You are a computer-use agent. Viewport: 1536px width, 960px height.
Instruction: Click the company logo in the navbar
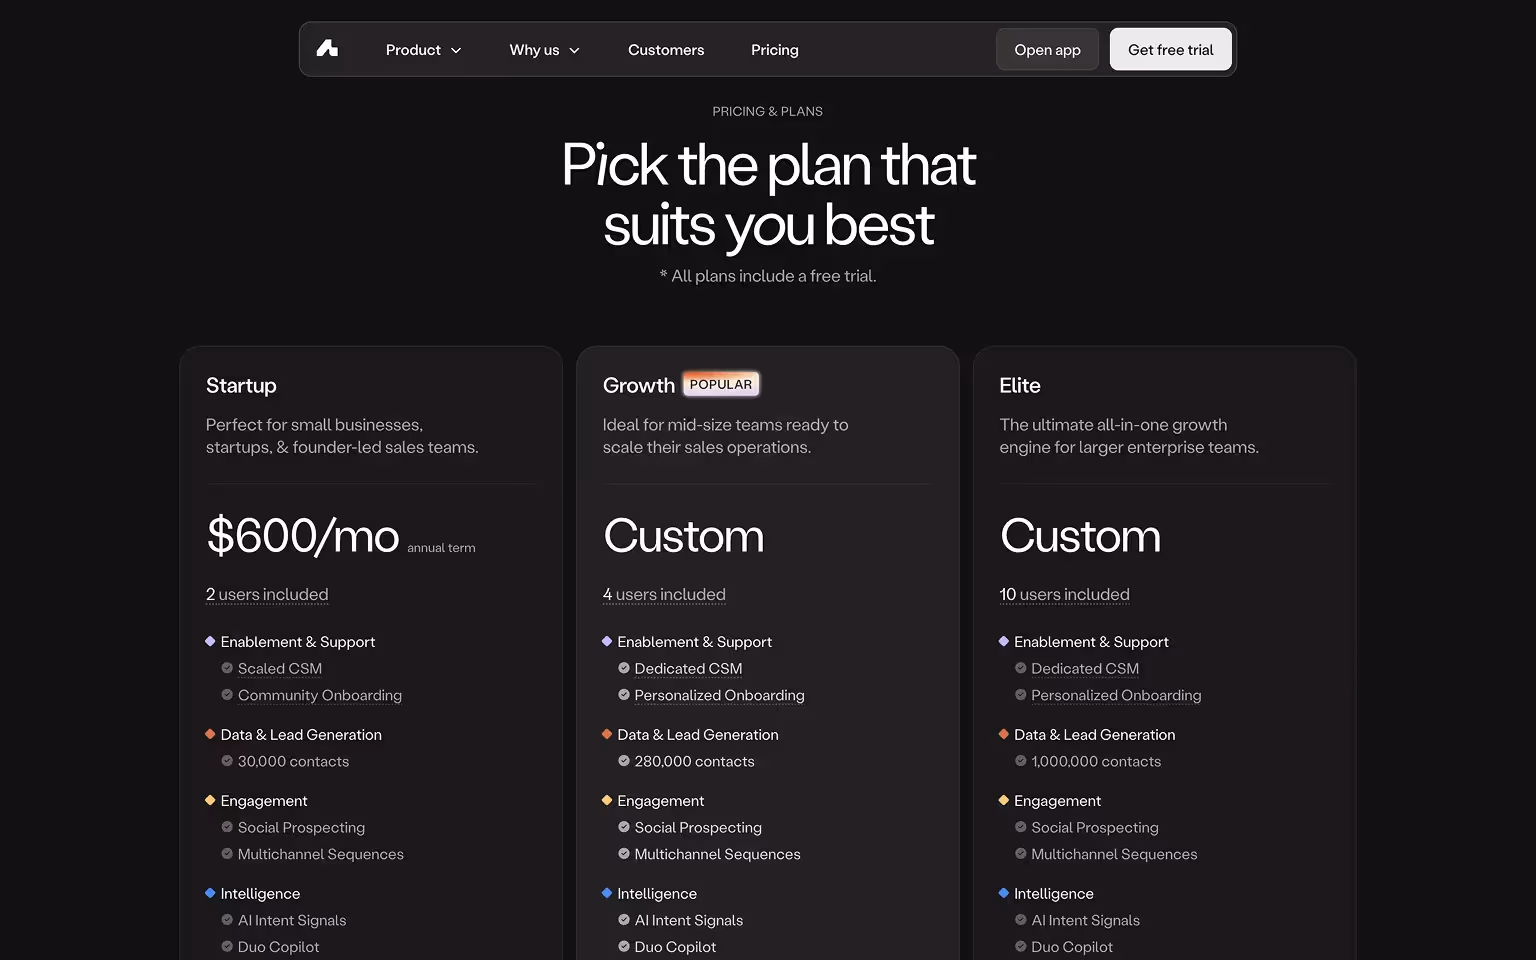coord(327,48)
